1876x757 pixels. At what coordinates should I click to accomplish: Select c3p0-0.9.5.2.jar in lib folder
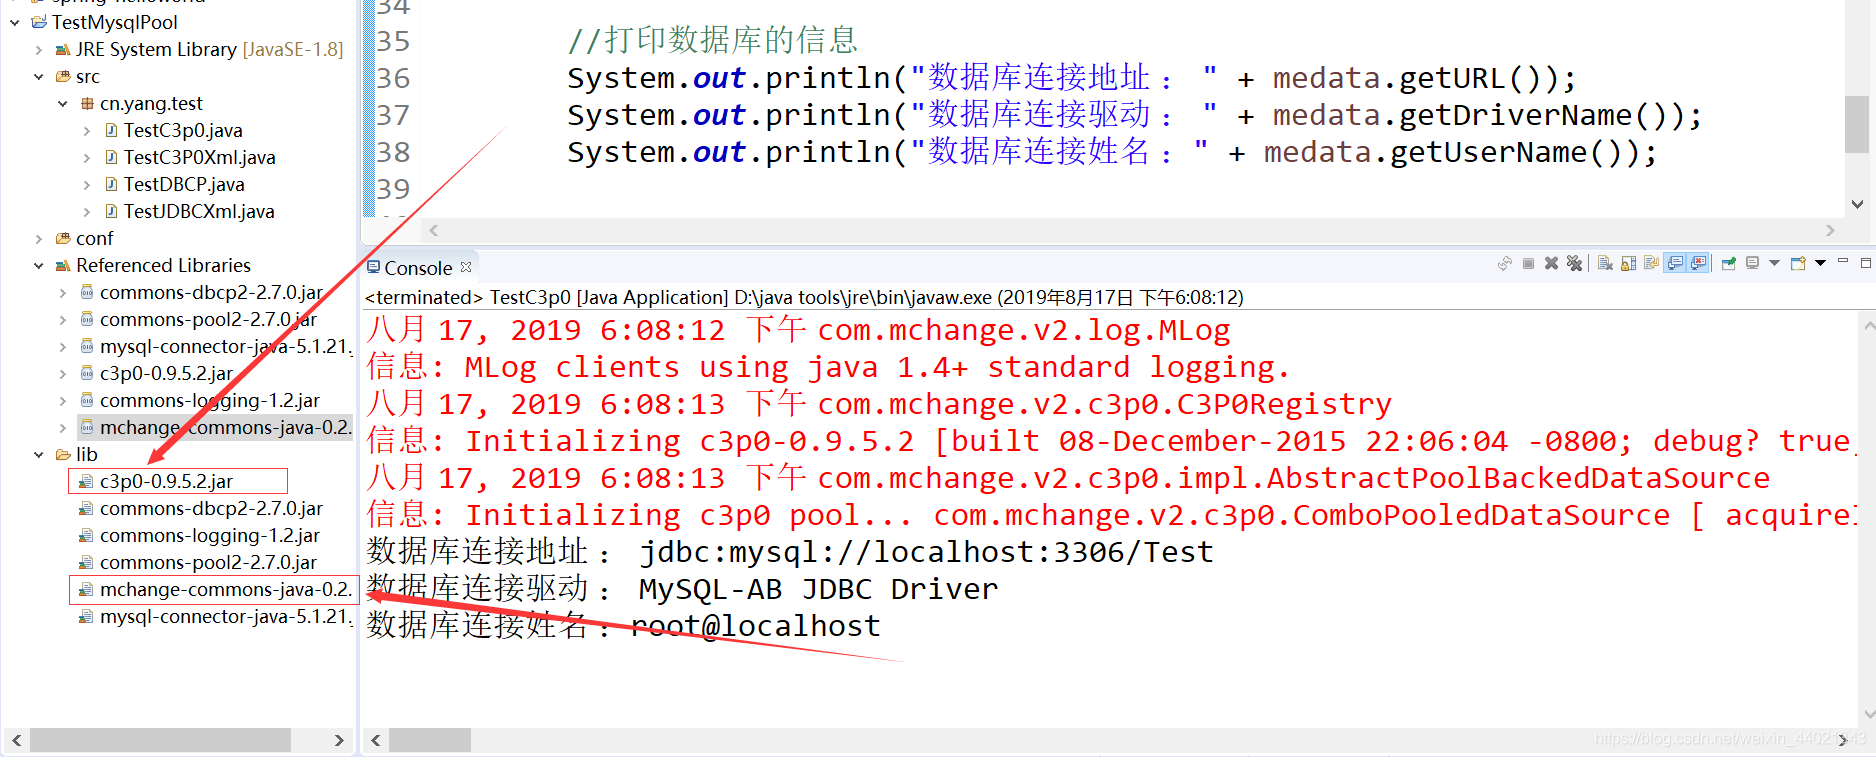tap(166, 481)
